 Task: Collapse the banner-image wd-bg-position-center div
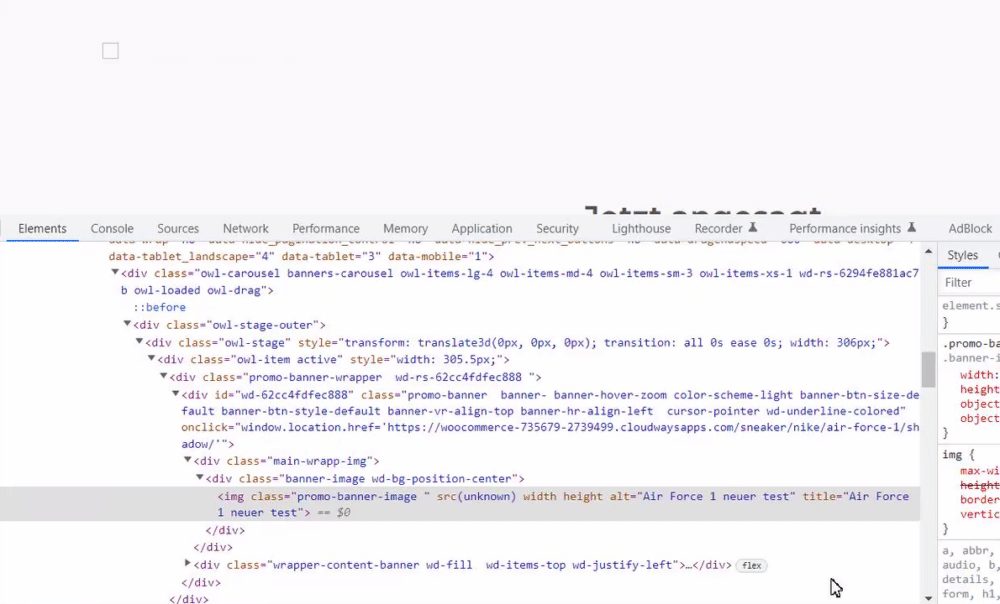(200, 477)
